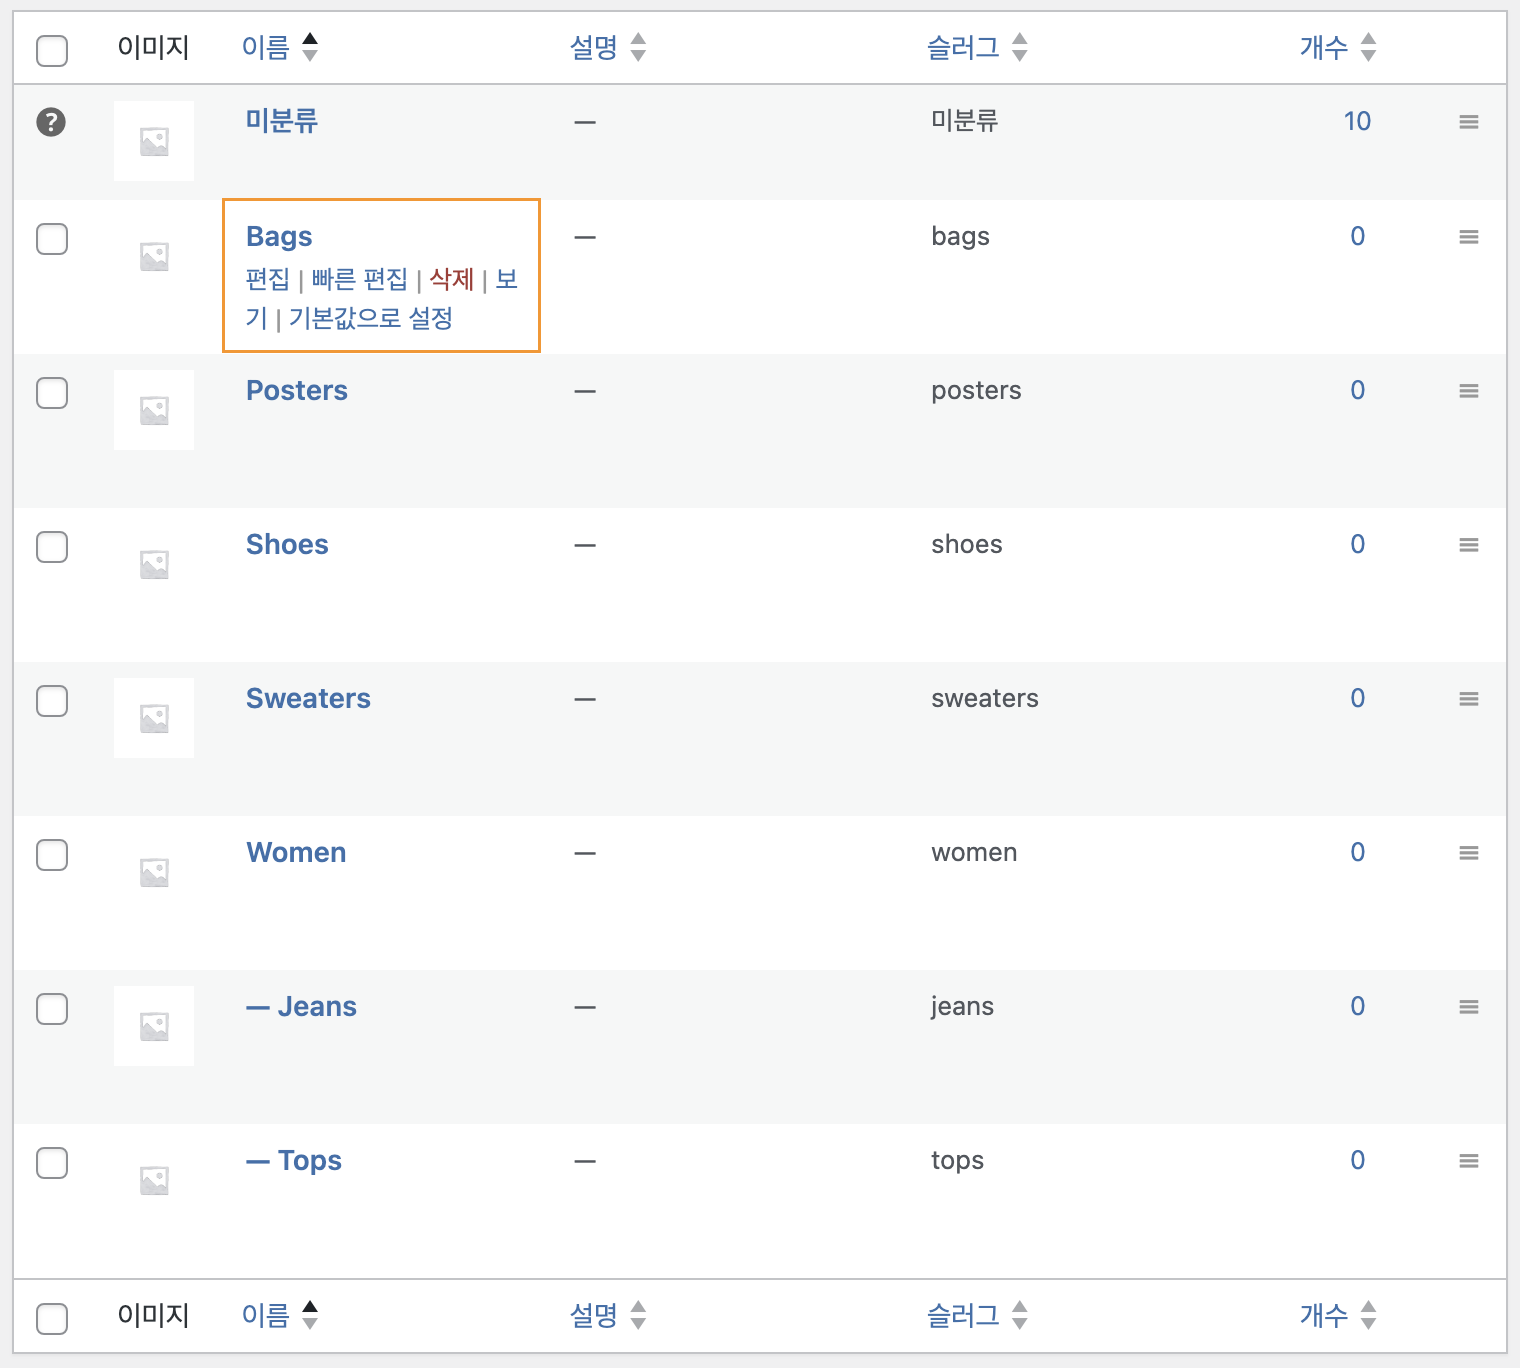The width and height of the screenshot is (1520, 1368).
Task: Click the drag handle for Bags row
Action: (x=1468, y=237)
